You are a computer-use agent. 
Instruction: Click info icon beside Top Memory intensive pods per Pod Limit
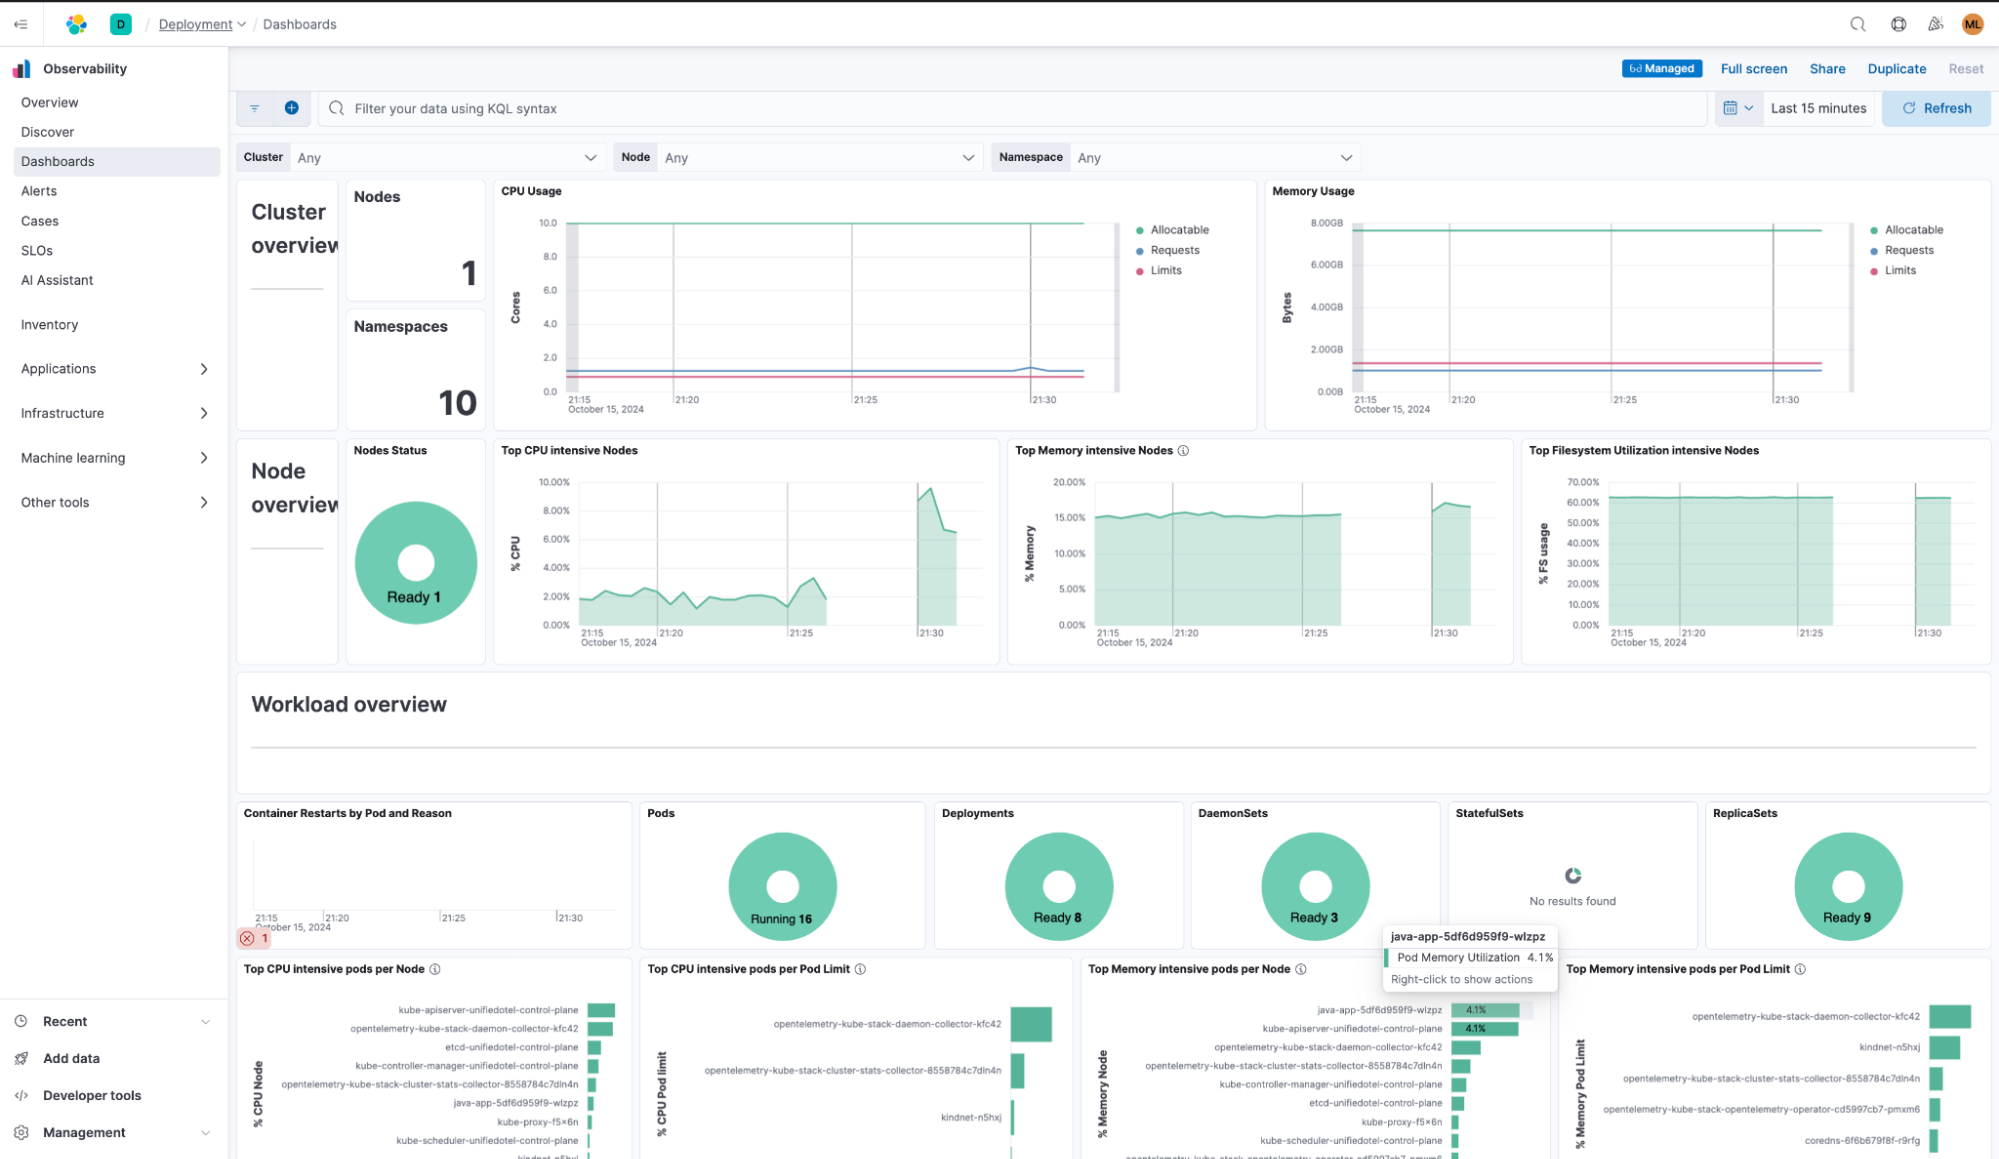1800,969
